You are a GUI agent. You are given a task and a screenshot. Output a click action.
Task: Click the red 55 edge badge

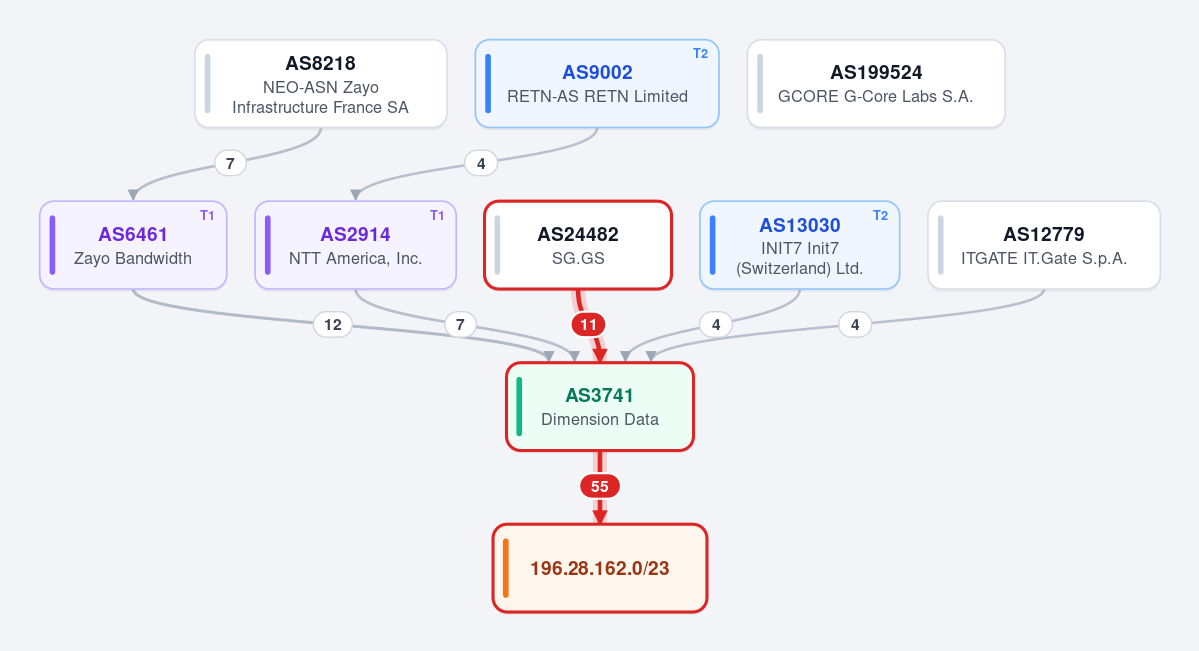click(x=600, y=487)
